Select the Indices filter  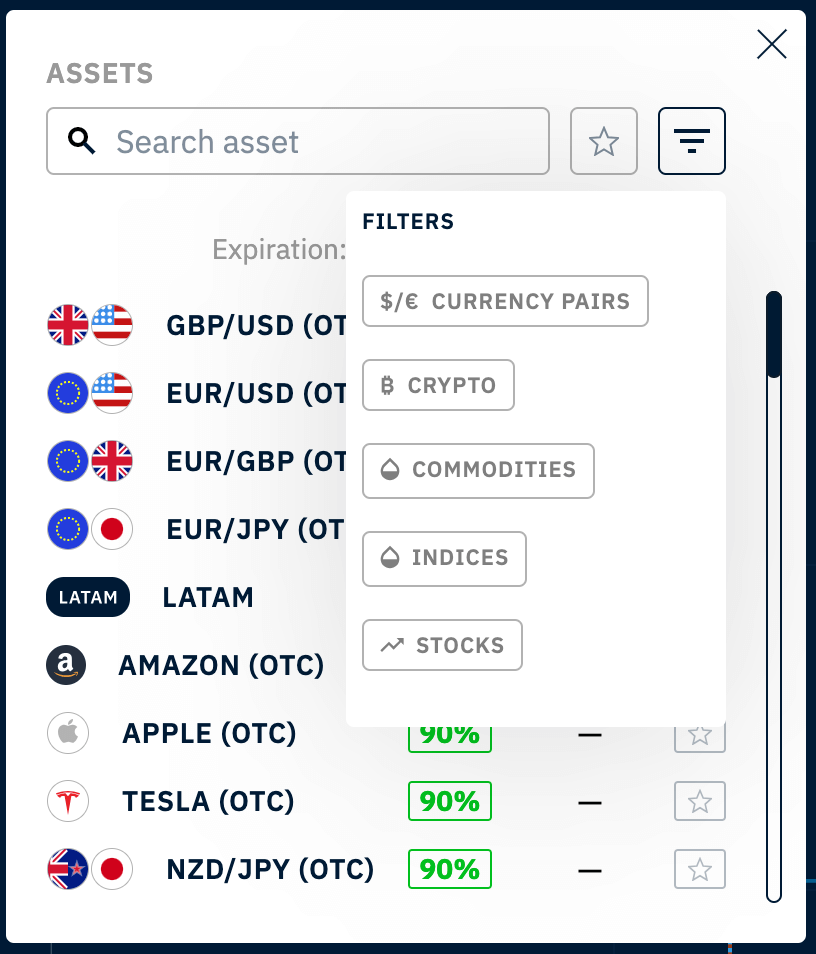tap(444, 558)
